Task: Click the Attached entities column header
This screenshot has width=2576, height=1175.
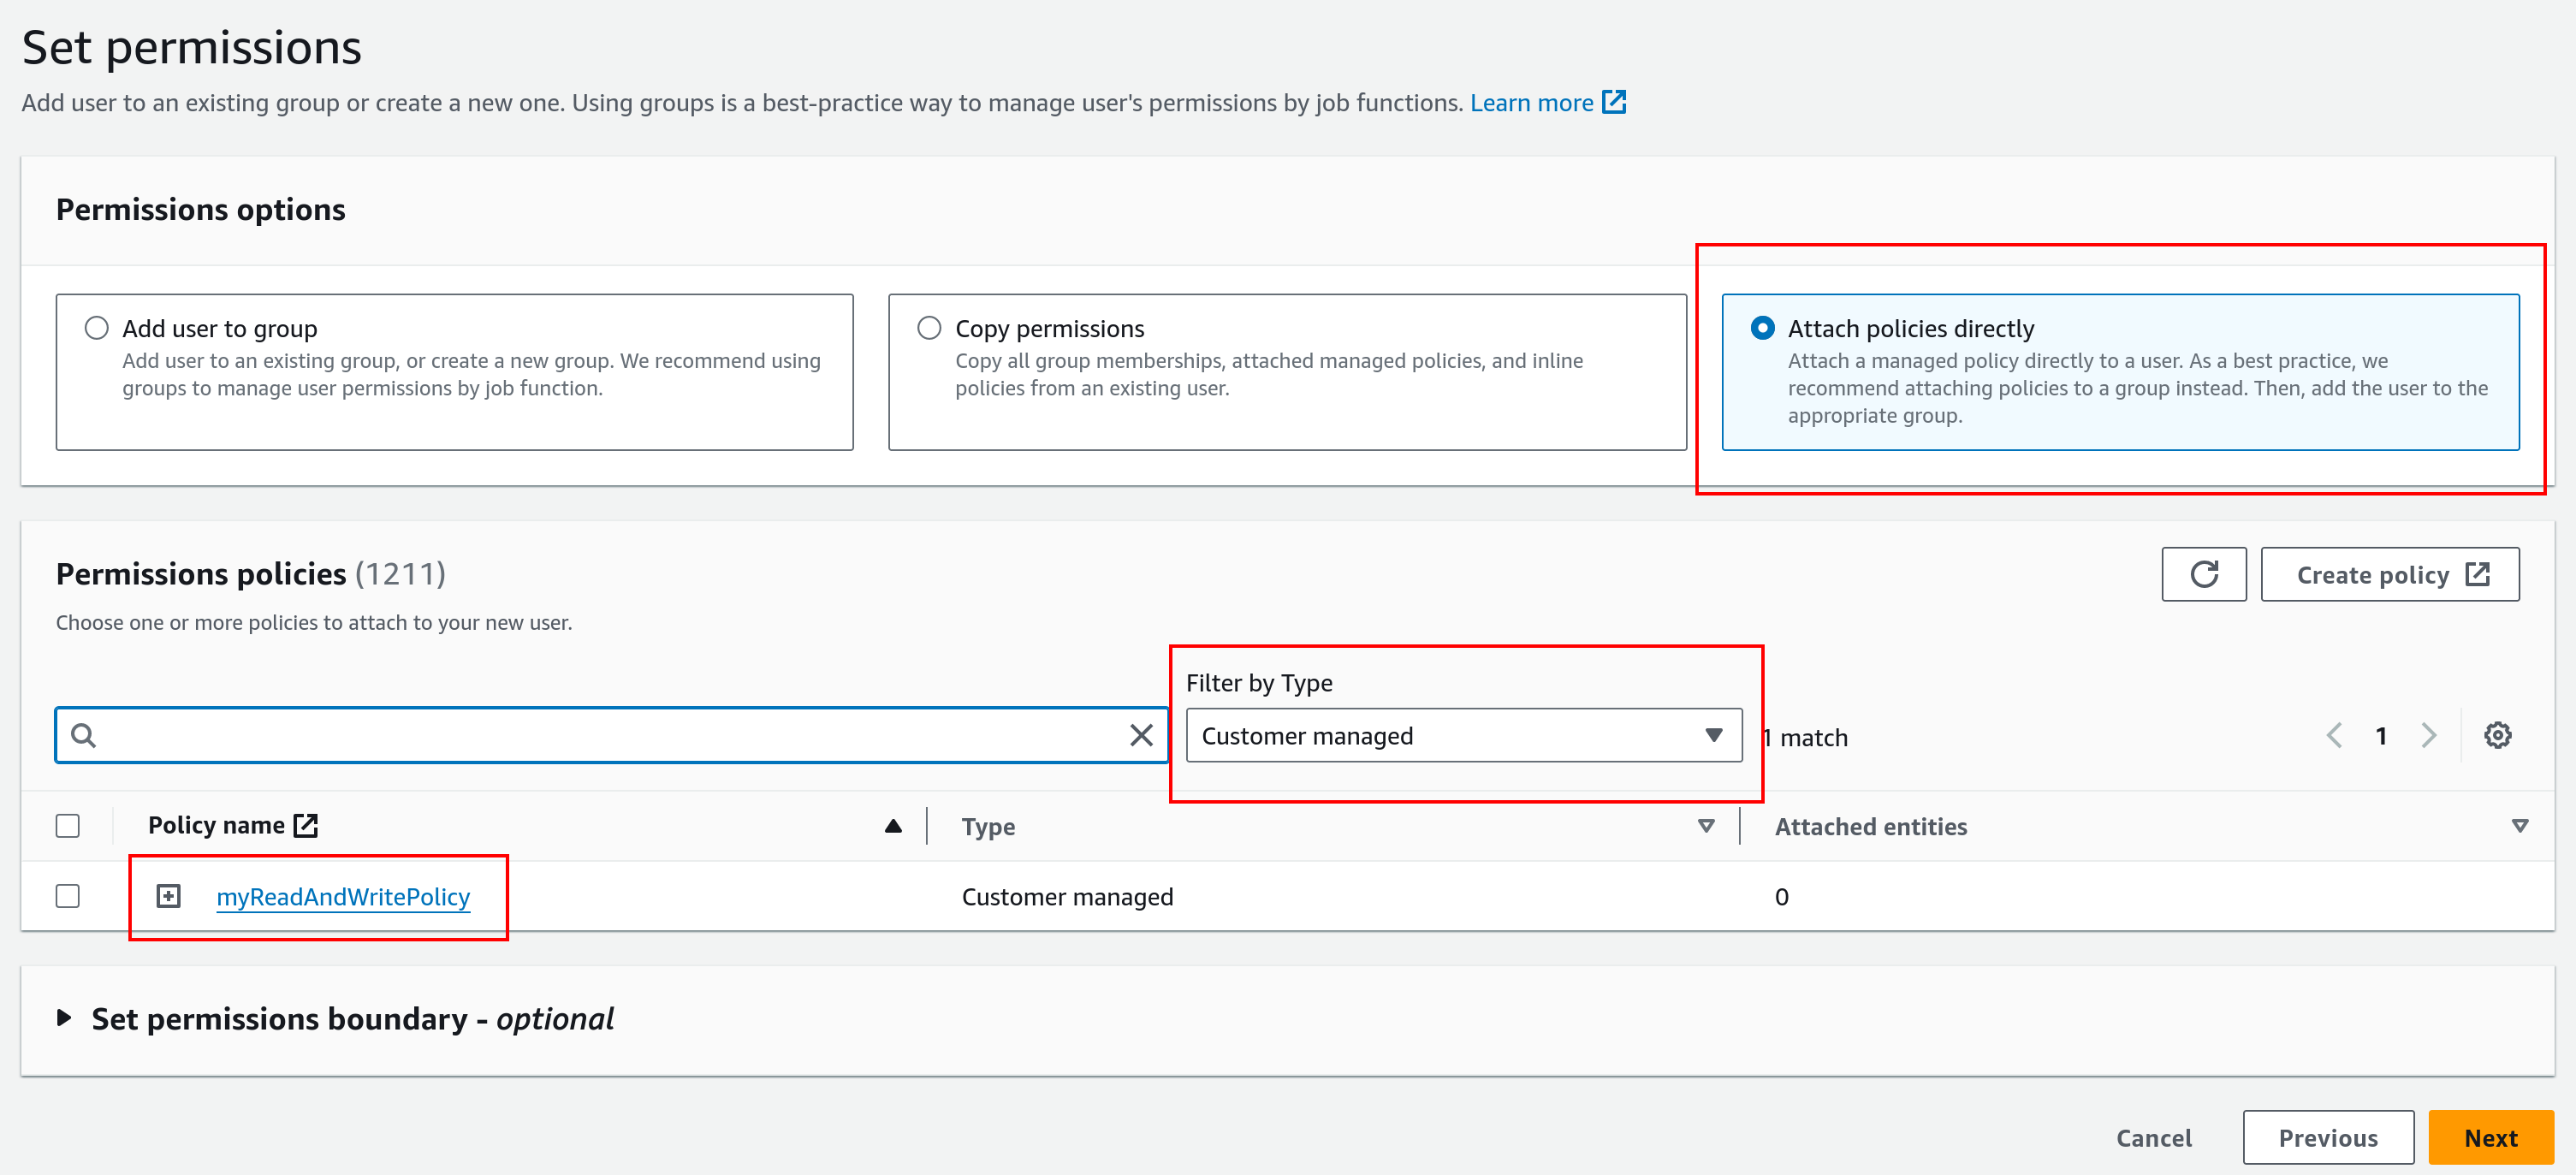Action: (x=1870, y=827)
